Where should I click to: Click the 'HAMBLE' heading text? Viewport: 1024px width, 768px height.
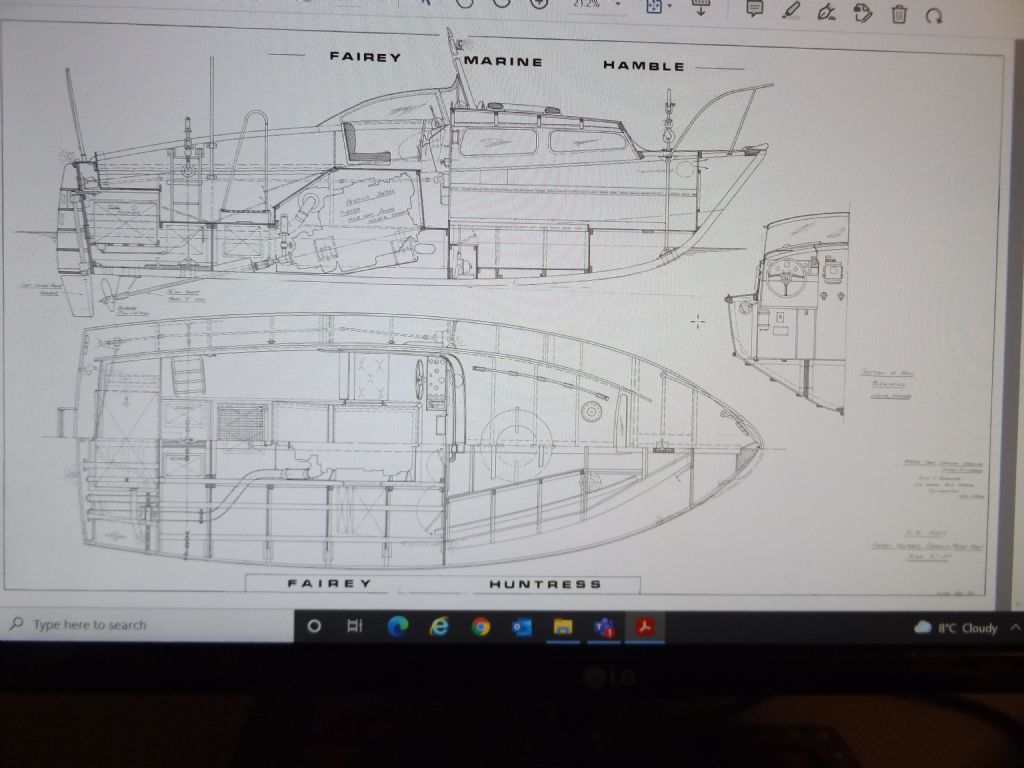(644, 65)
